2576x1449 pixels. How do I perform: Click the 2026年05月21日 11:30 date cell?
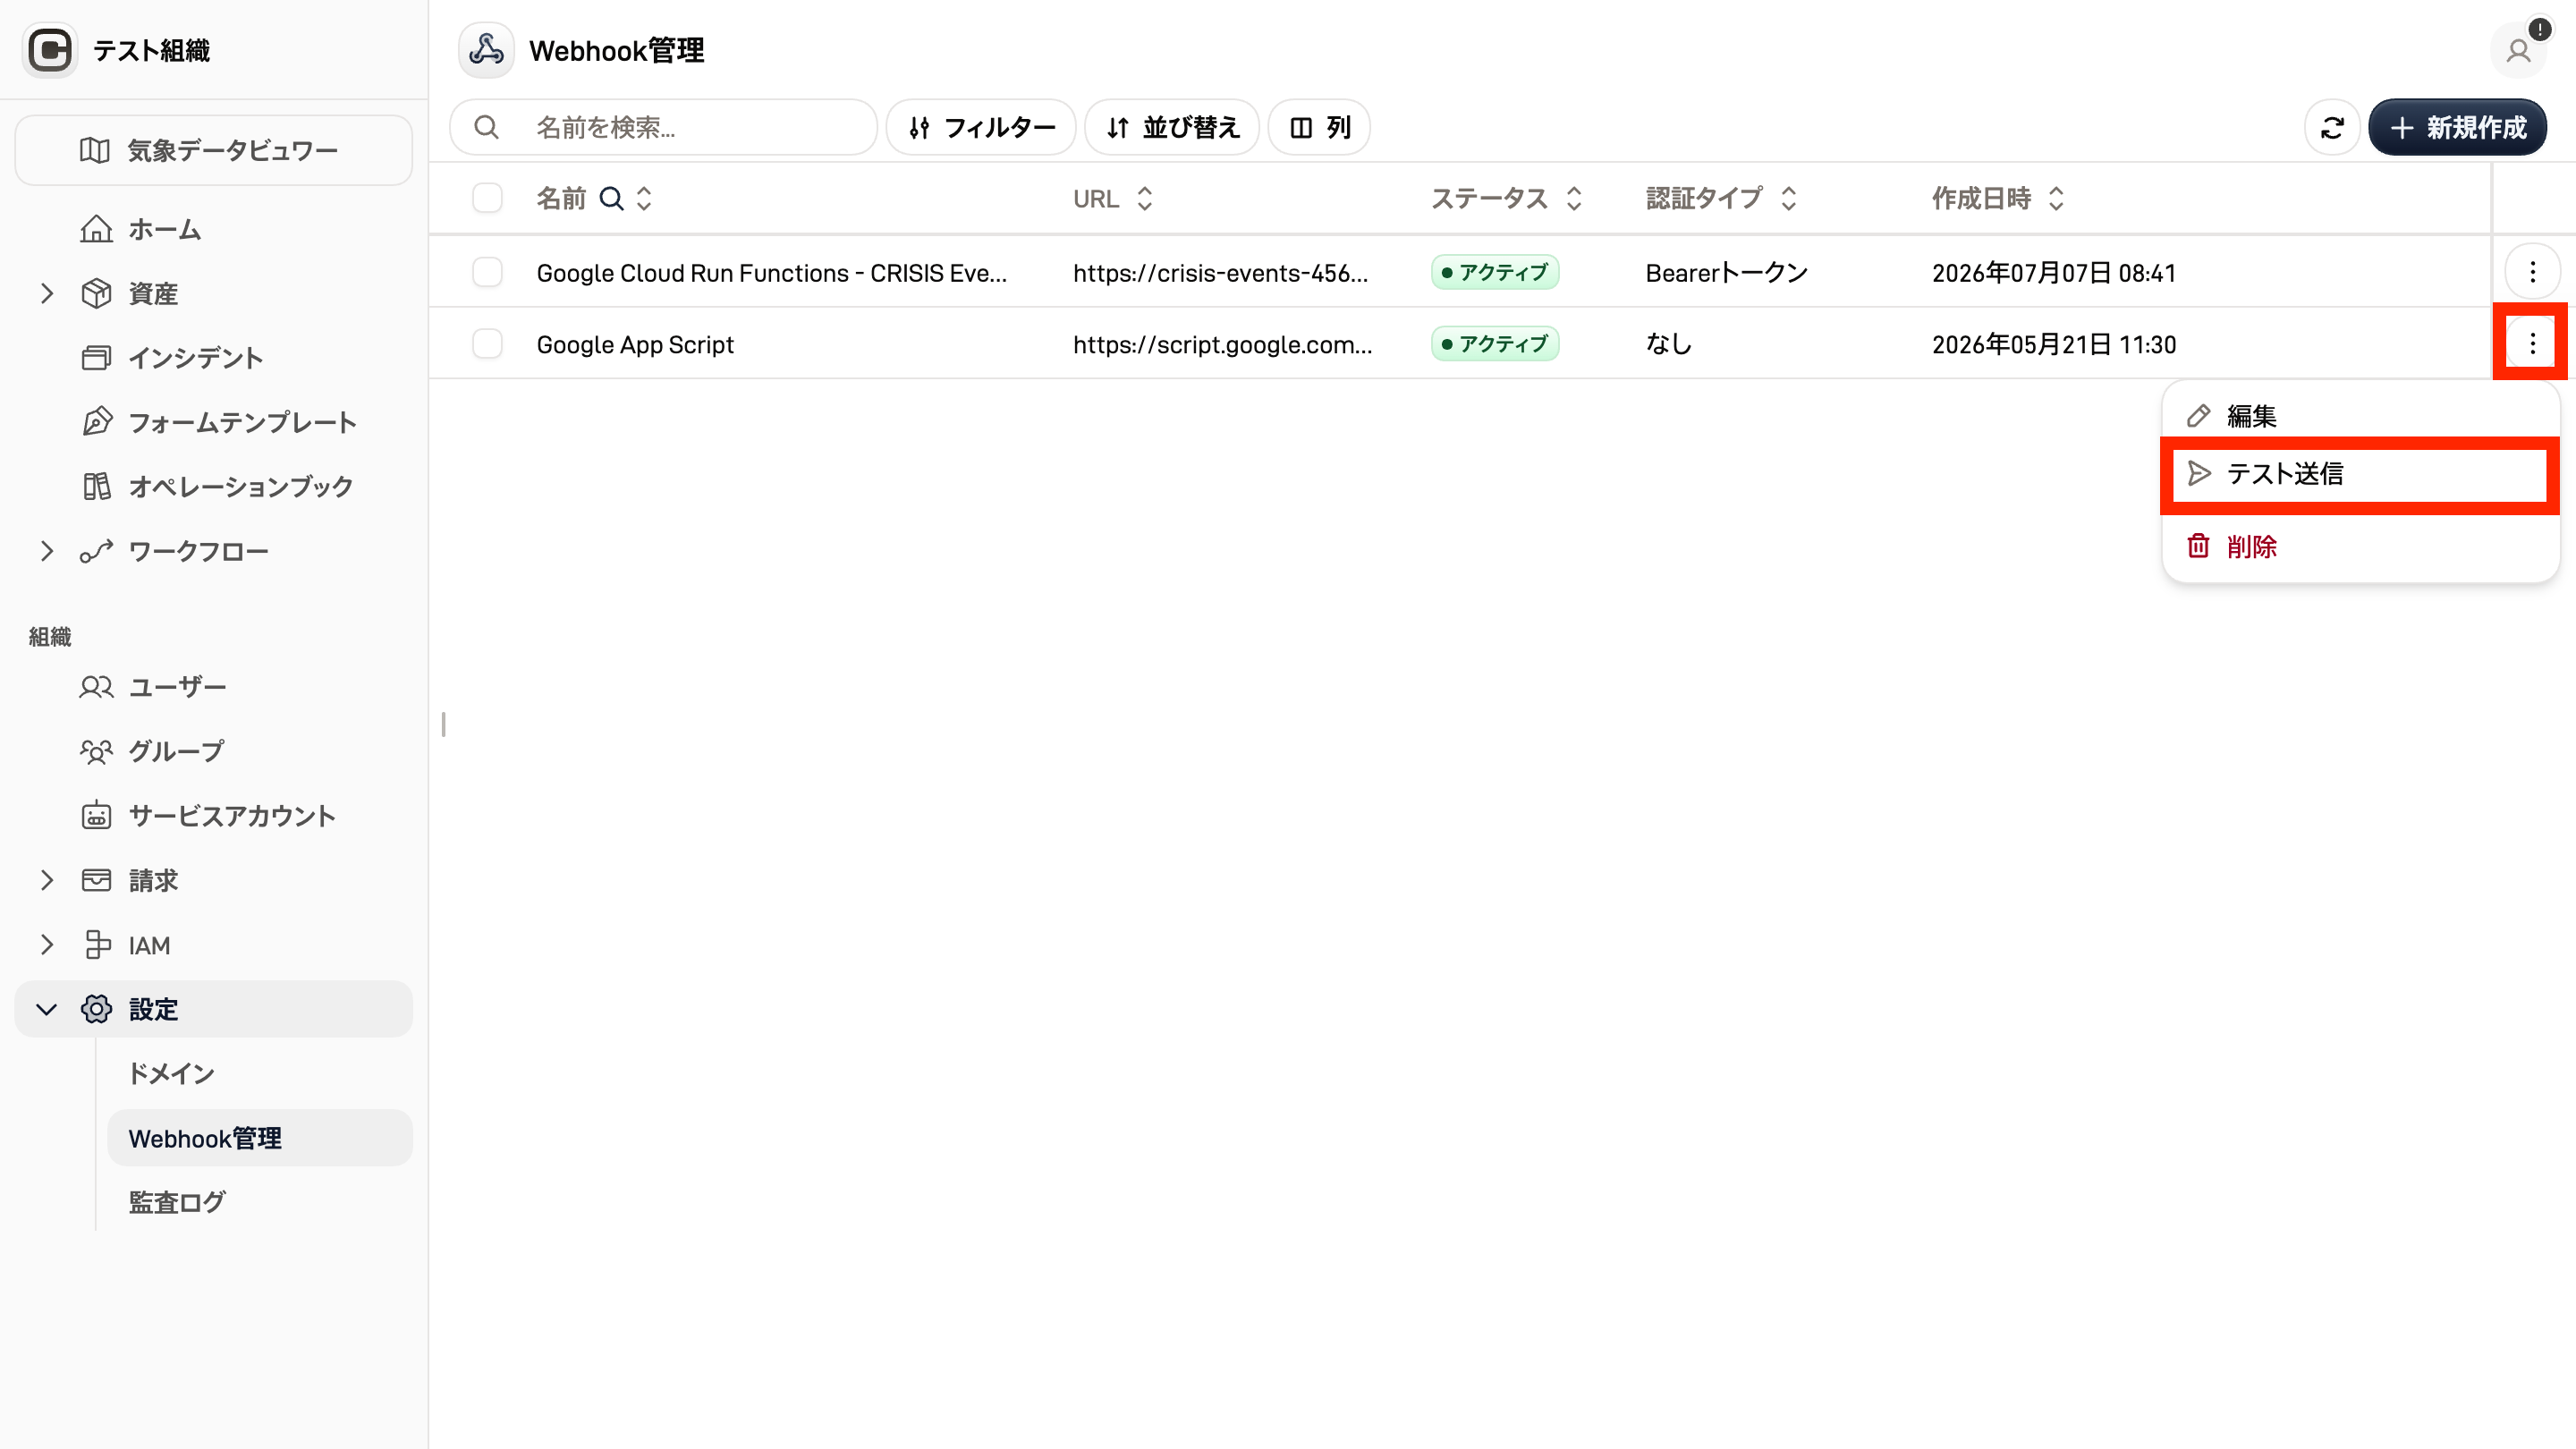point(2054,345)
